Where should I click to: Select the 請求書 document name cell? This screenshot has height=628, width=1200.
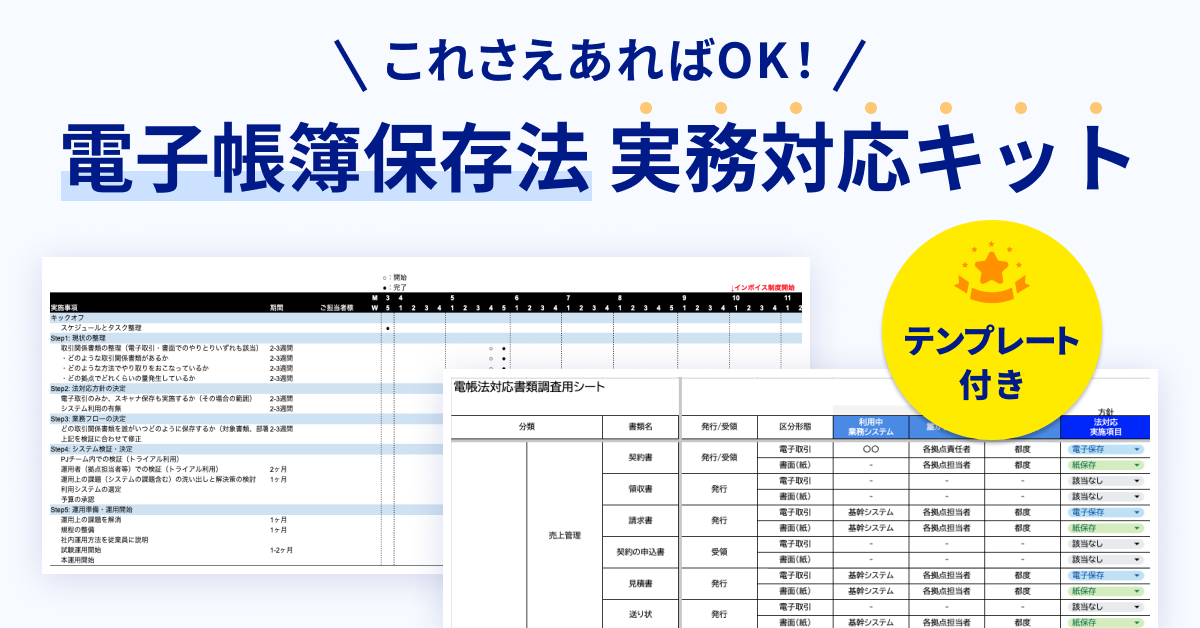(x=640, y=520)
